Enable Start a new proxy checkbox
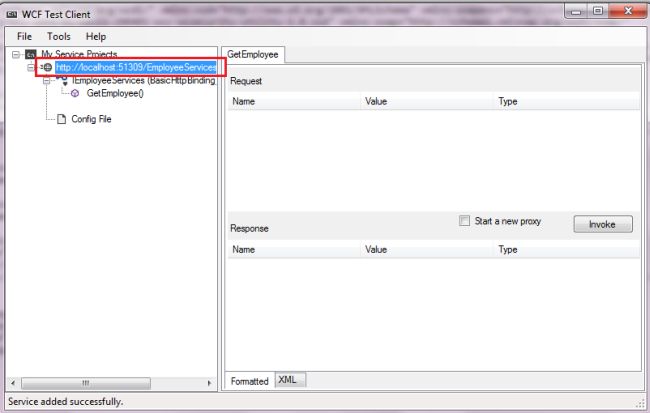The image size is (650, 413). [x=464, y=221]
